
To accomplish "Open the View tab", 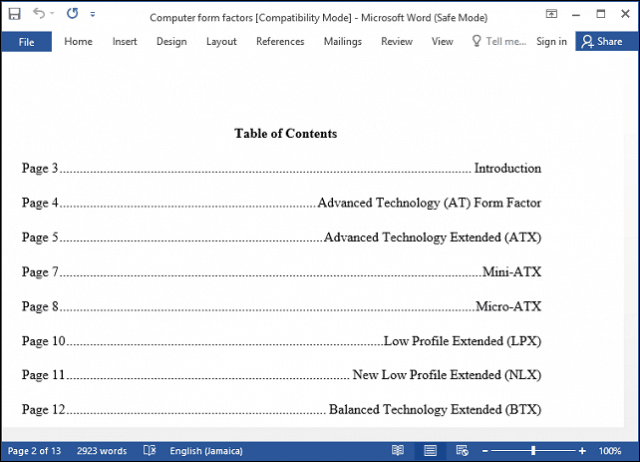I will (442, 42).
